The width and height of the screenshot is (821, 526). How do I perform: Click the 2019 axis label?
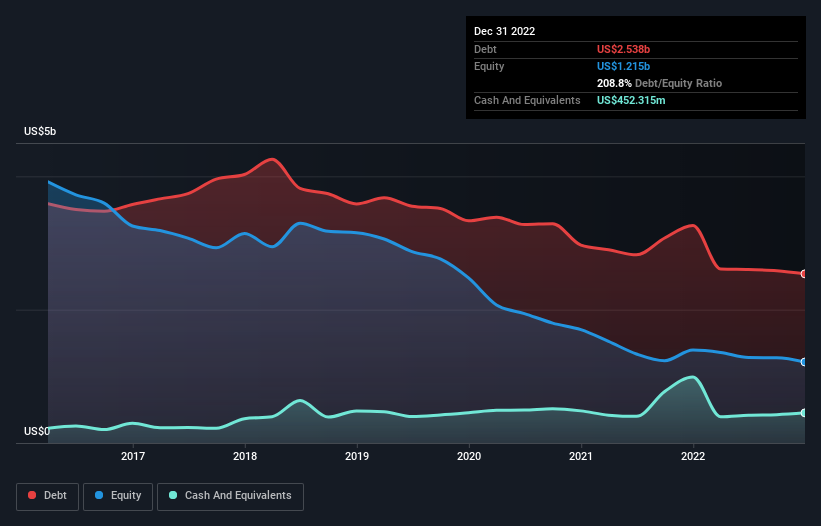pos(357,456)
